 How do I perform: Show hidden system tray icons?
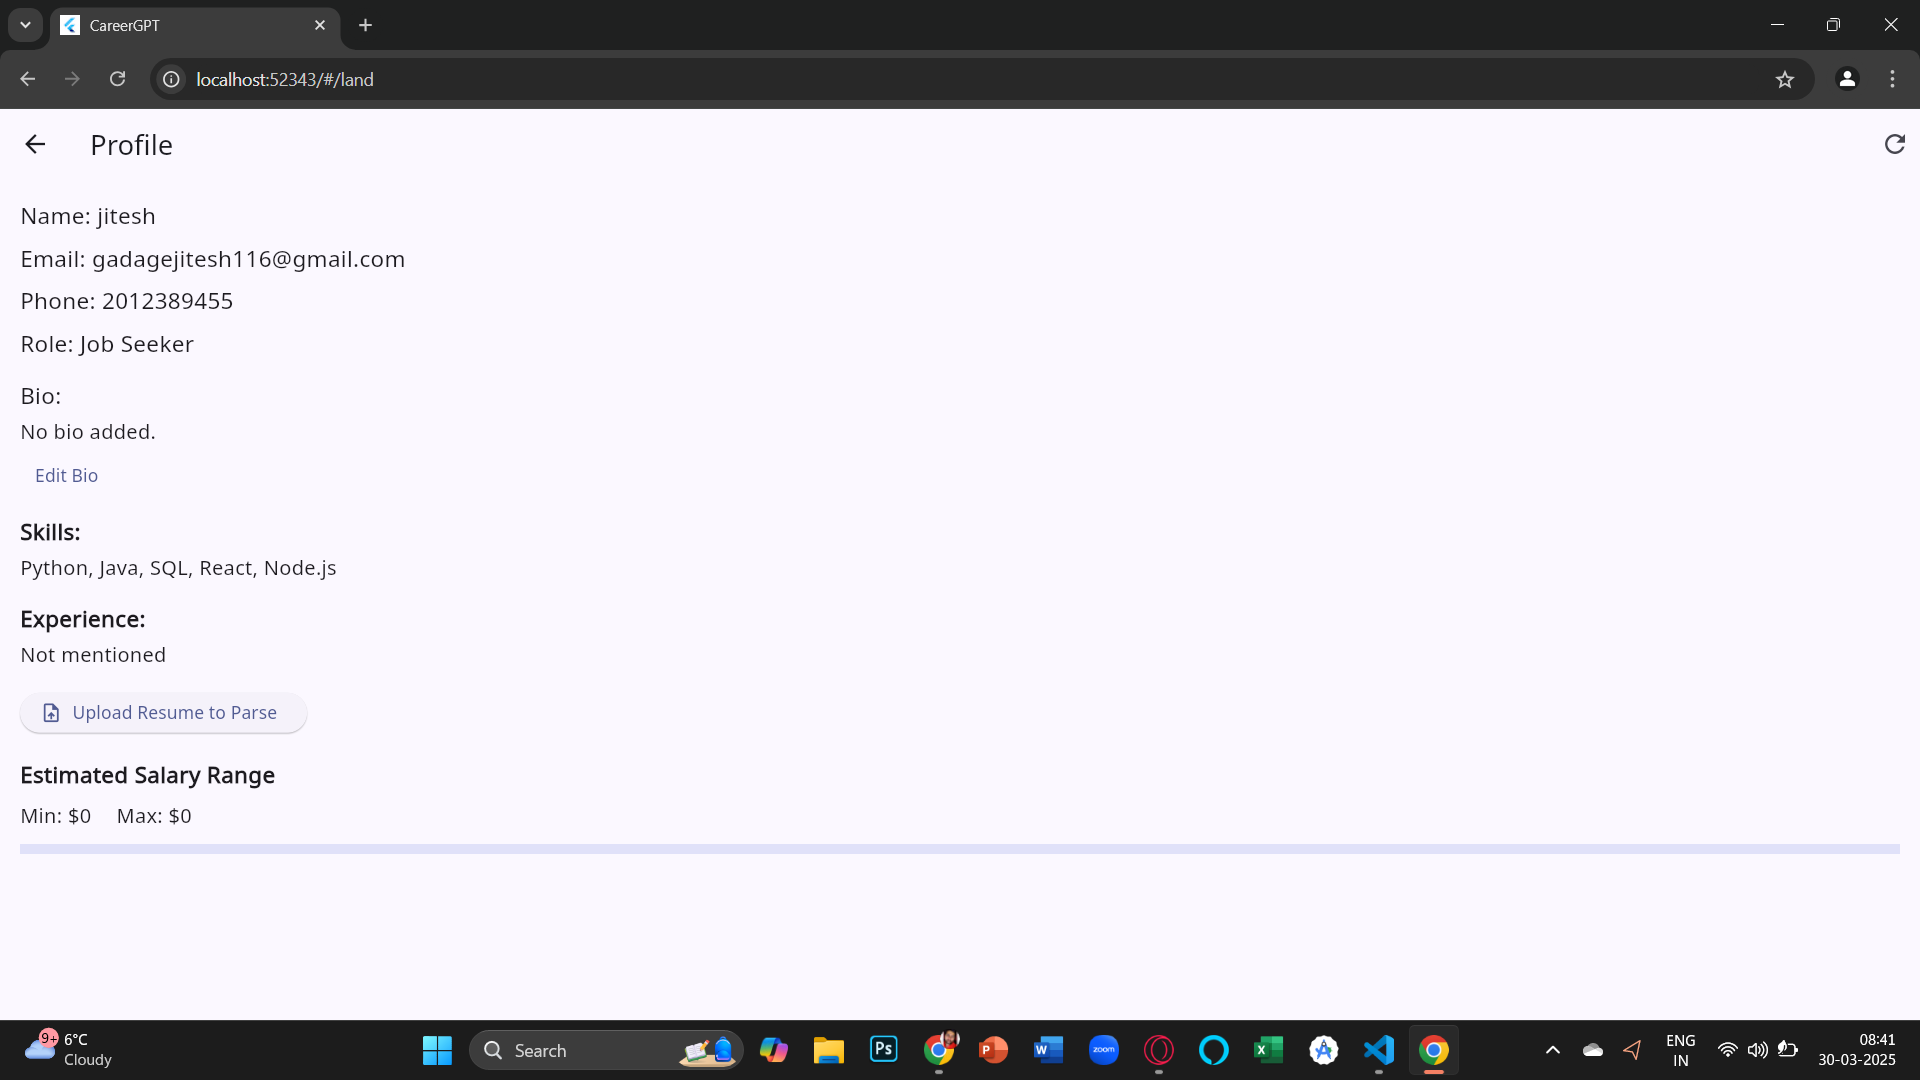1552,1050
